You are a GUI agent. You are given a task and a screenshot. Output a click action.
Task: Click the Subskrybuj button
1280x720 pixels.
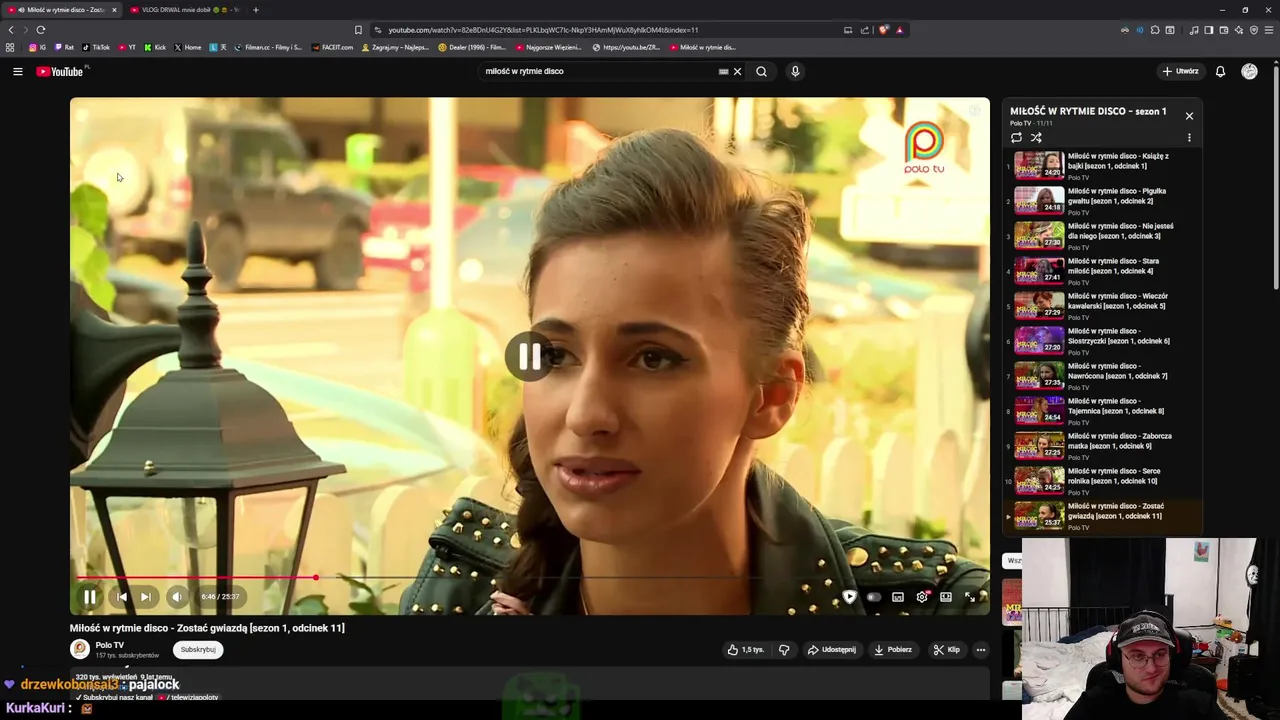(198, 650)
